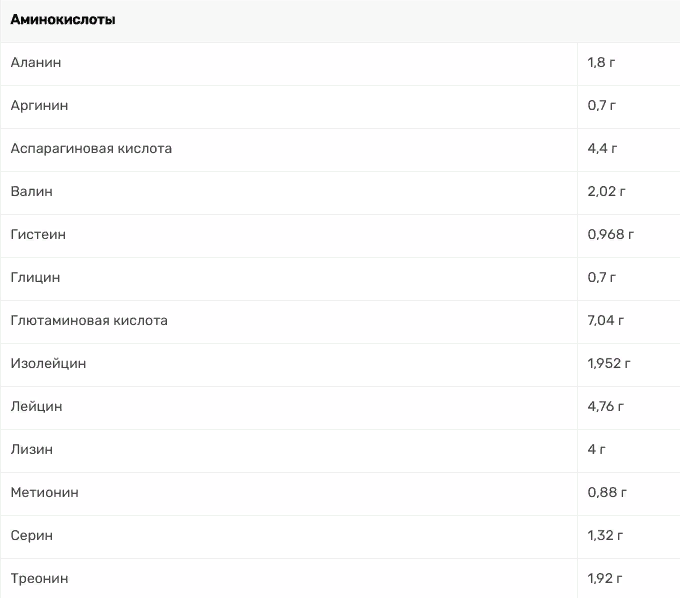
Task: Click the 7,04 г glutamic acid value
Action: point(606,320)
